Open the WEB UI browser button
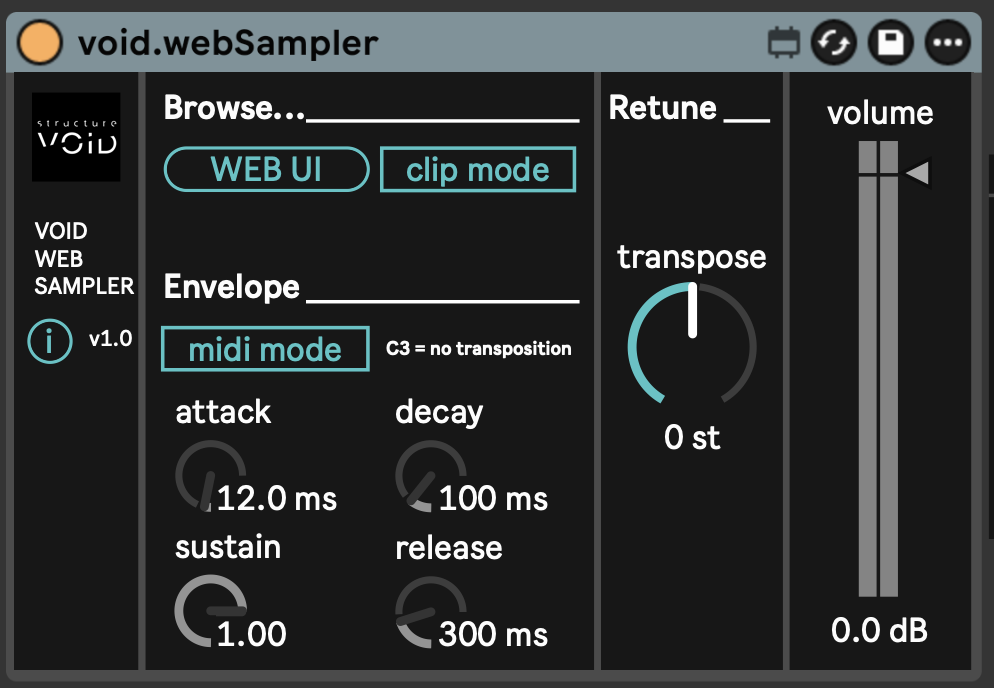Viewport: 994px width, 688px height. (x=266, y=170)
